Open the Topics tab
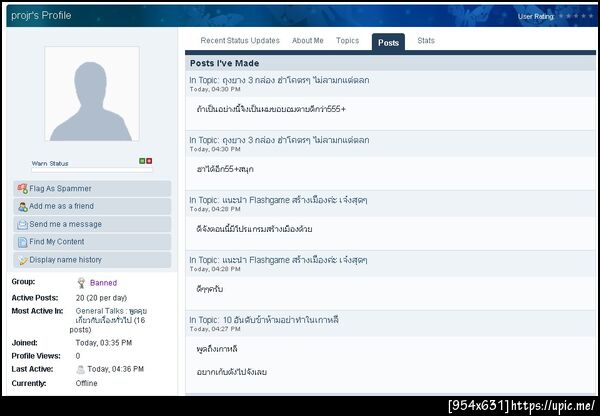Viewport: 600px width, 416px height. click(x=347, y=41)
